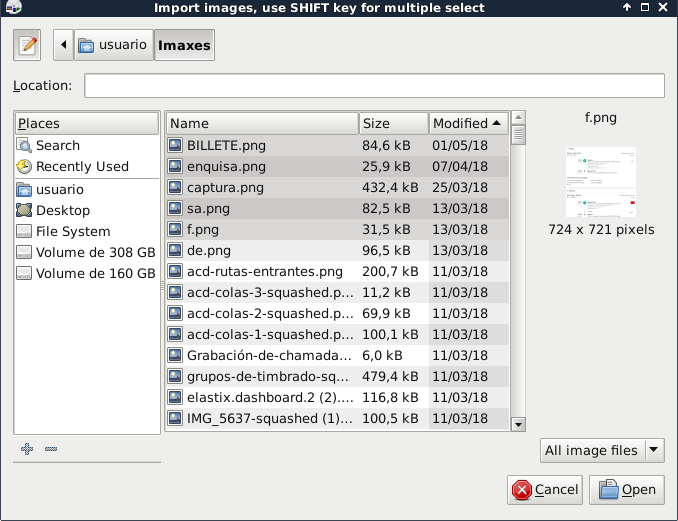Choose File System in Places

(73, 231)
